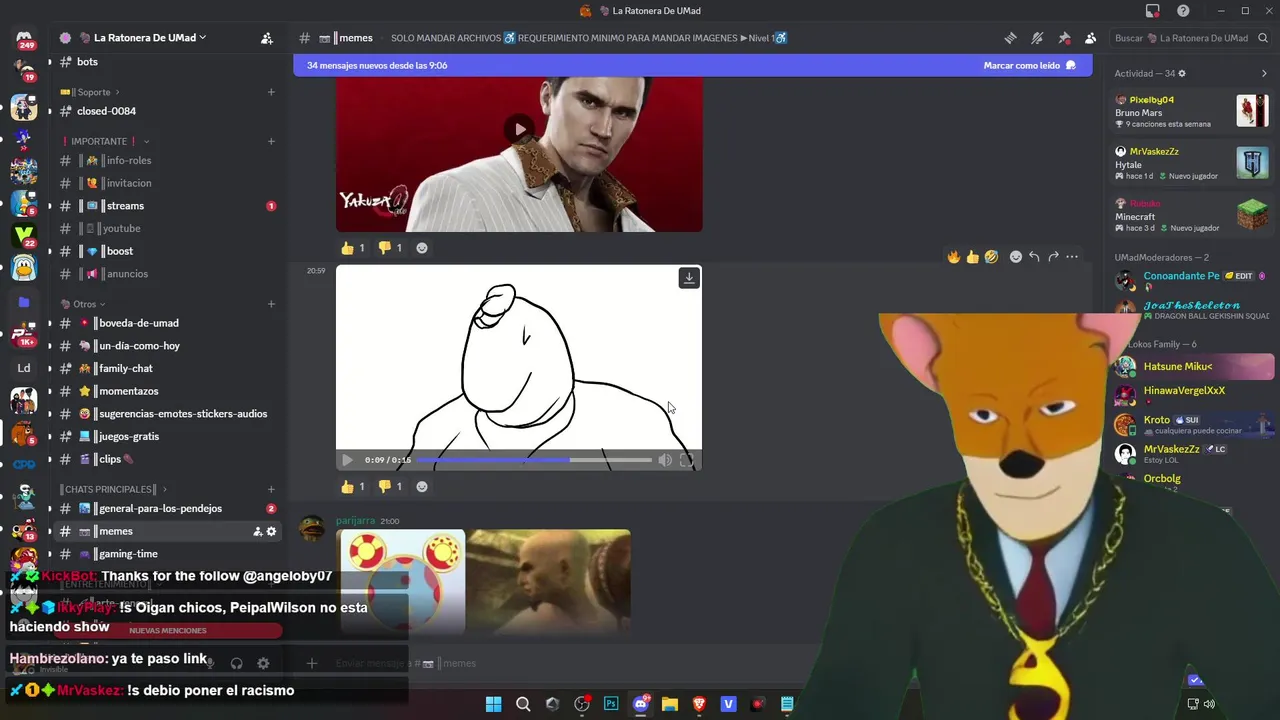The height and width of the screenshot is (720, 1280).
Task: Add channel to IMPORTANTE category
Action: (x=271, y=141)
